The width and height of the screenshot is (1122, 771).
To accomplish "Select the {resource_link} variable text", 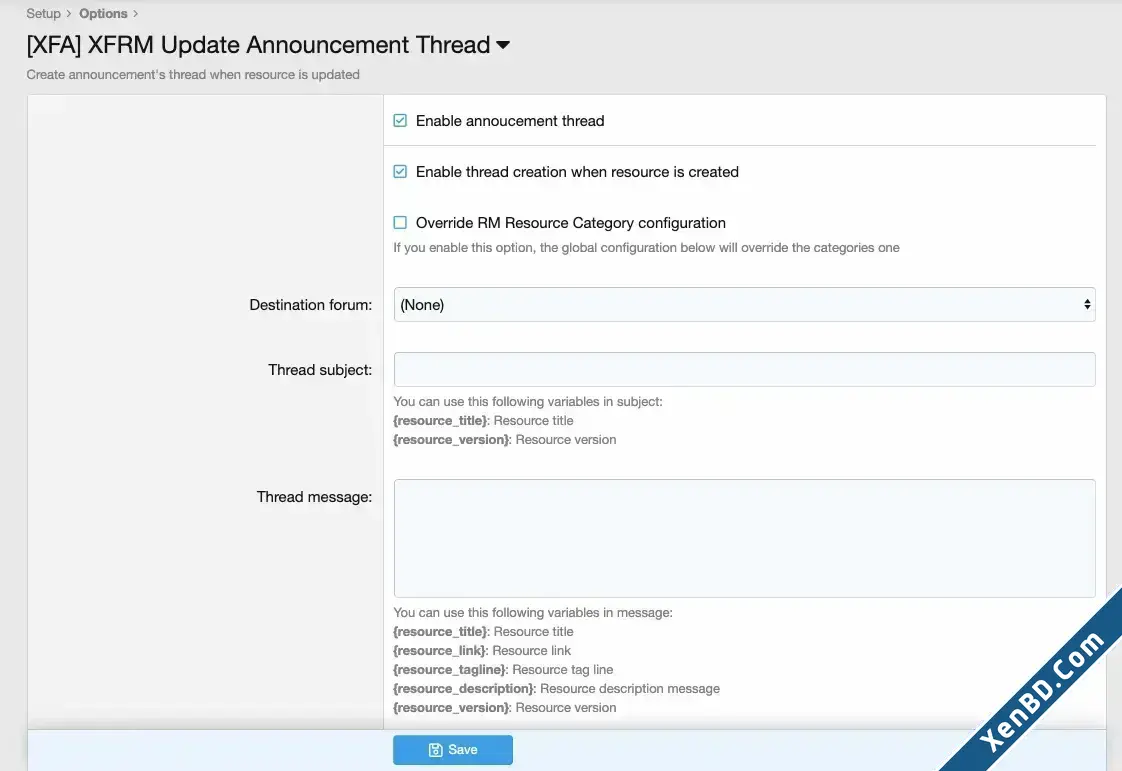I will pos(440,651).
